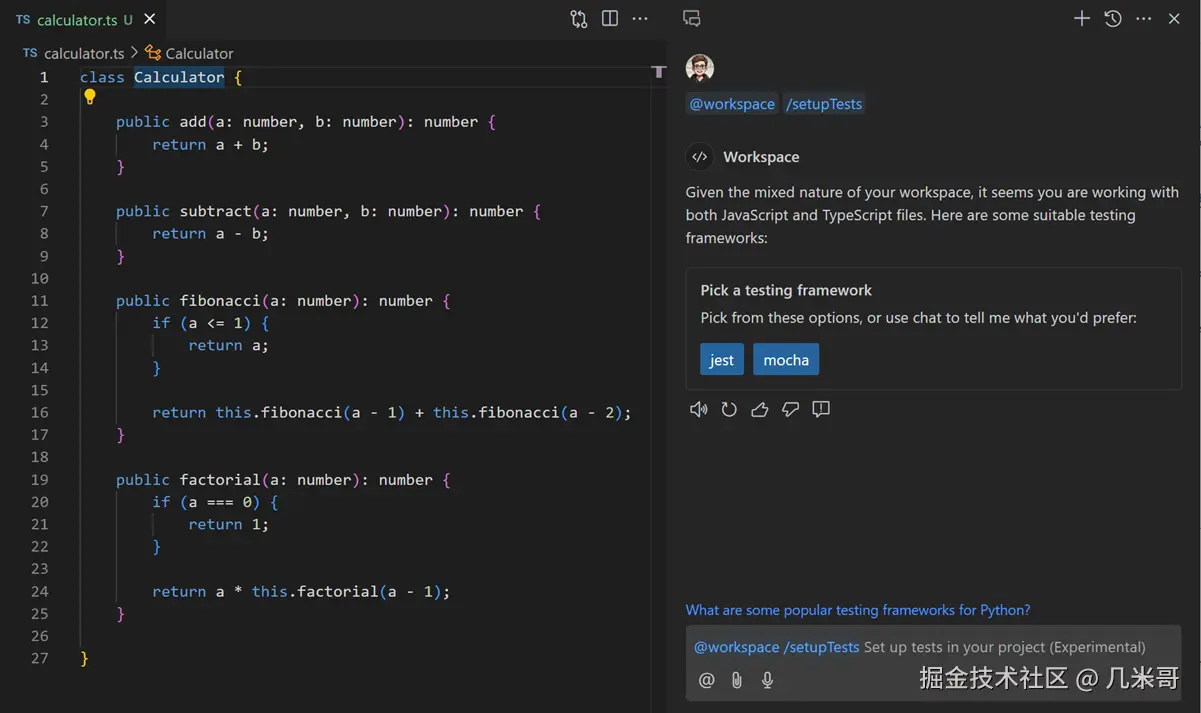Click the Calculator class name on line 1
The height and width of the screenshot is (713, 1201).
[179, 77]
